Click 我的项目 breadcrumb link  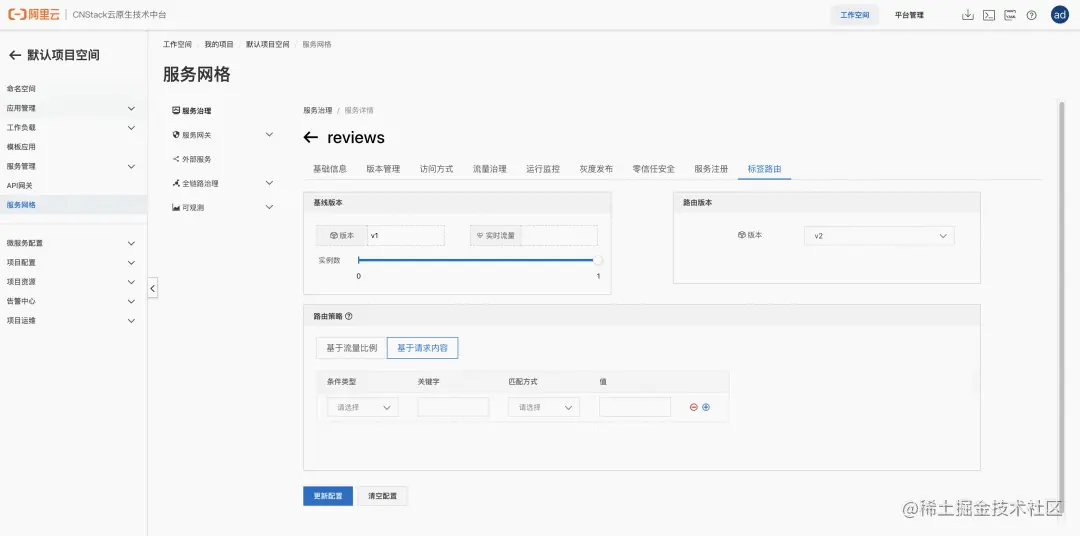click(x=219, y=44)
